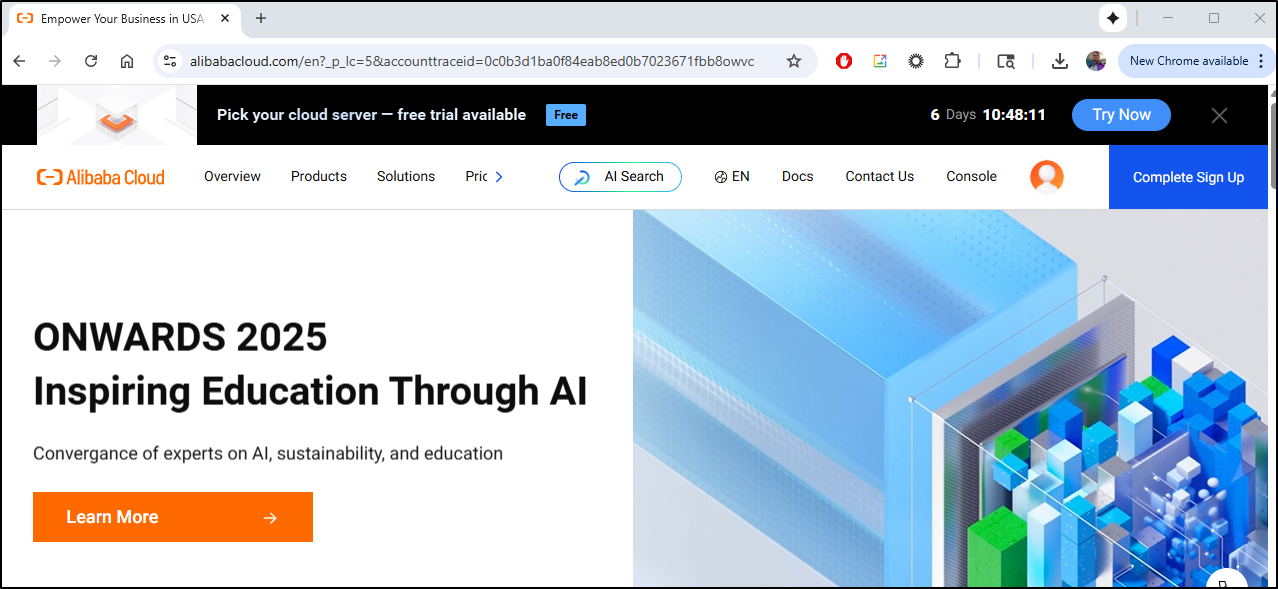The width and height of the screenshot is (1278, 589).
Task: Open the browser Extensions puzzle icon
Action: click(x=952, y=61)
